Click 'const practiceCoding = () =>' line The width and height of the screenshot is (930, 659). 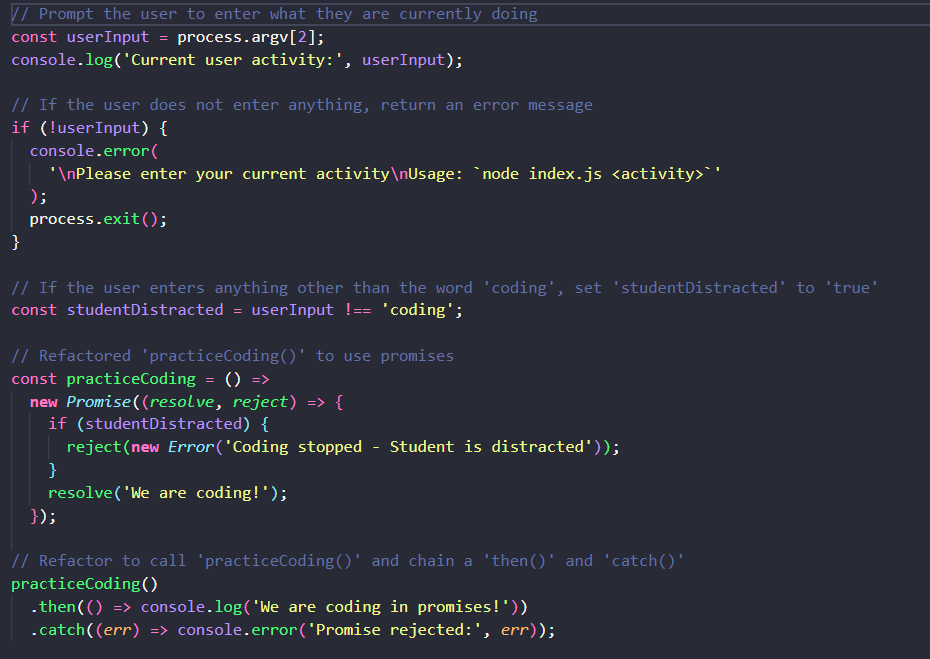click(141, 379)
